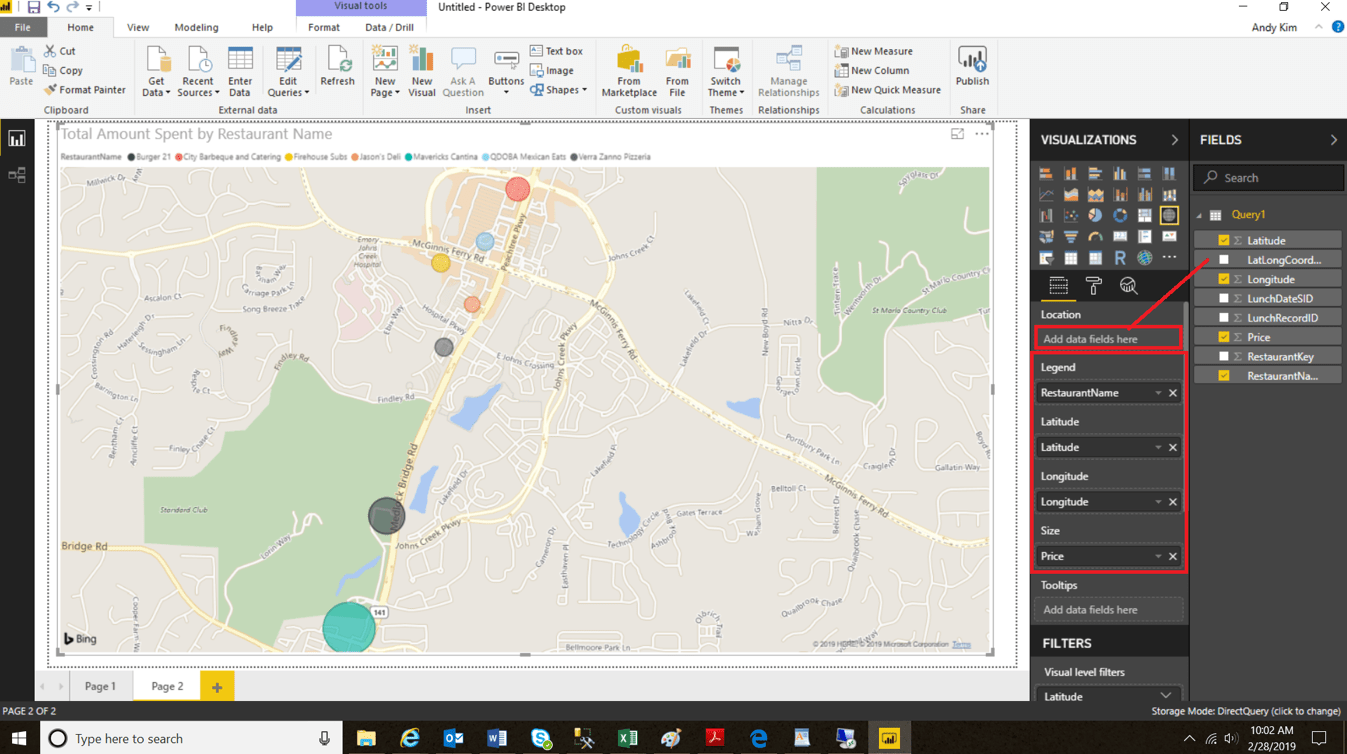Collapse the Fields pane
1347x754 pixels.
(1333, 140)
